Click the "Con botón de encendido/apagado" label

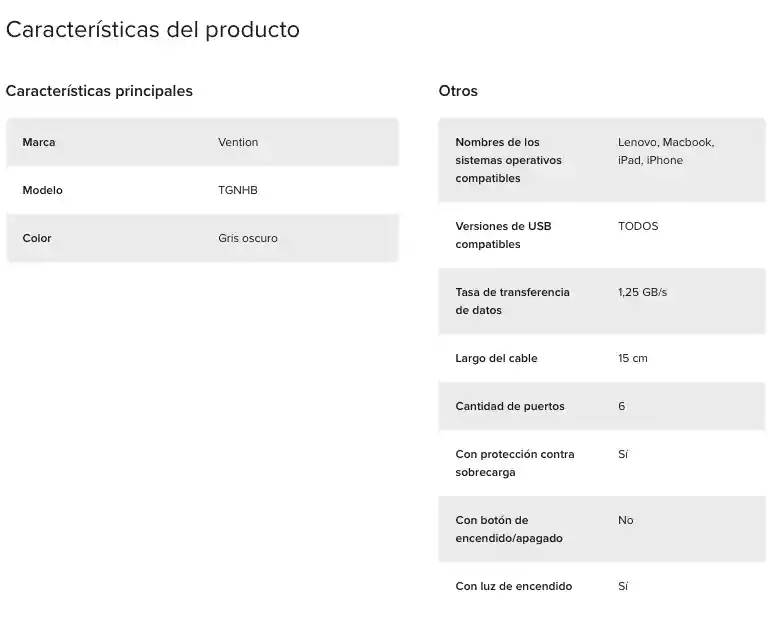point(508,529)
